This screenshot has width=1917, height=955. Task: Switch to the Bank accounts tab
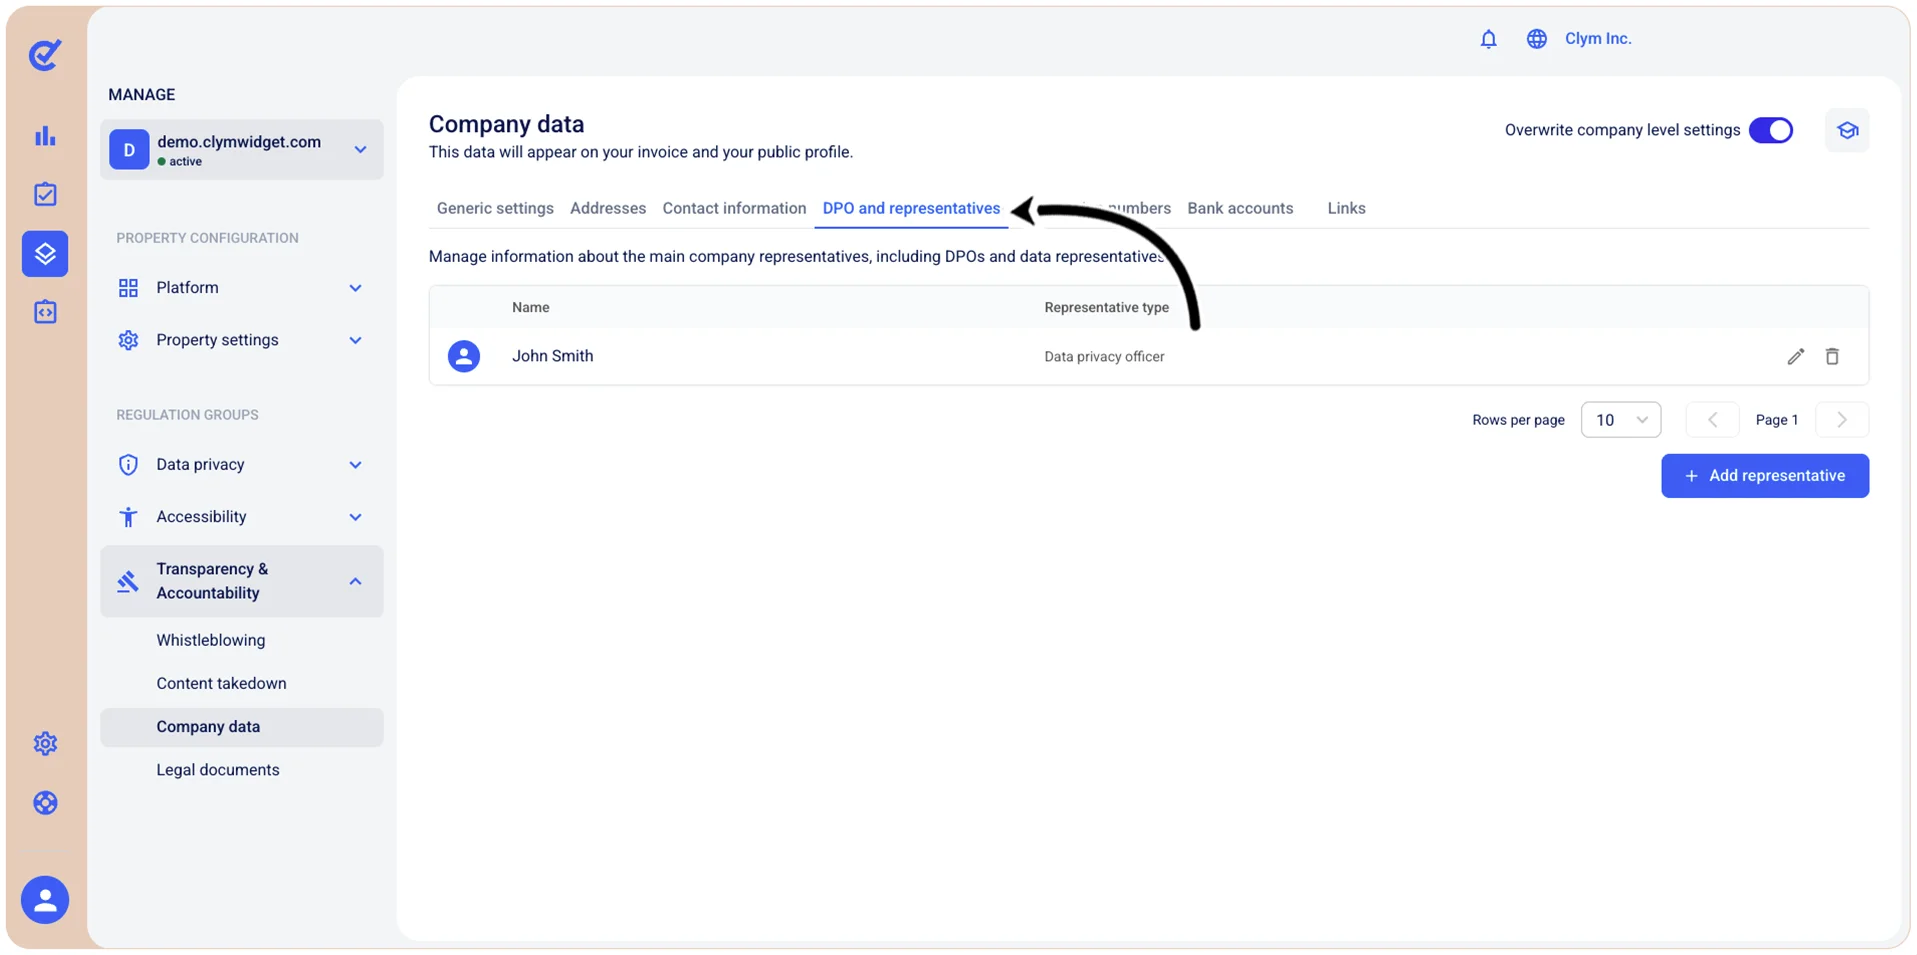point(1240,209)
